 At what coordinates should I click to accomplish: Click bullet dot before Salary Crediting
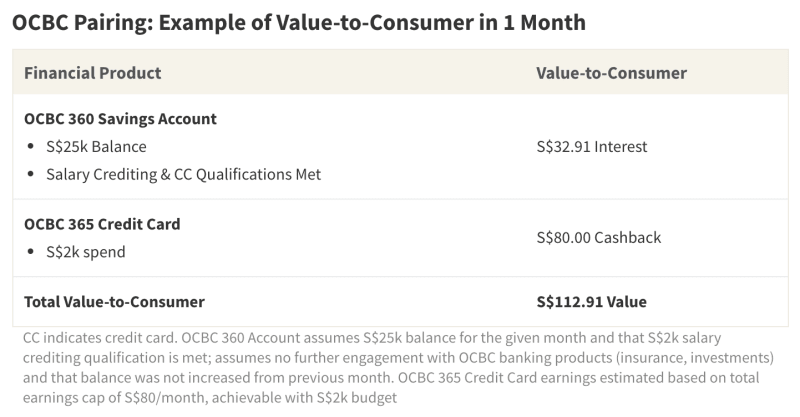(x=32, y=175)
